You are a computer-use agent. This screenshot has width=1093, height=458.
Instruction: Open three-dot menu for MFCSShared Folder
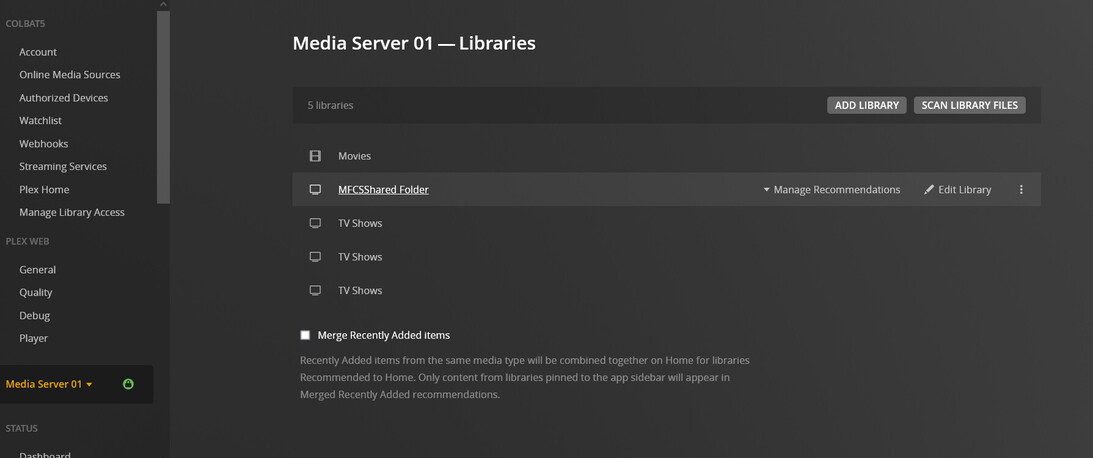1021,190
